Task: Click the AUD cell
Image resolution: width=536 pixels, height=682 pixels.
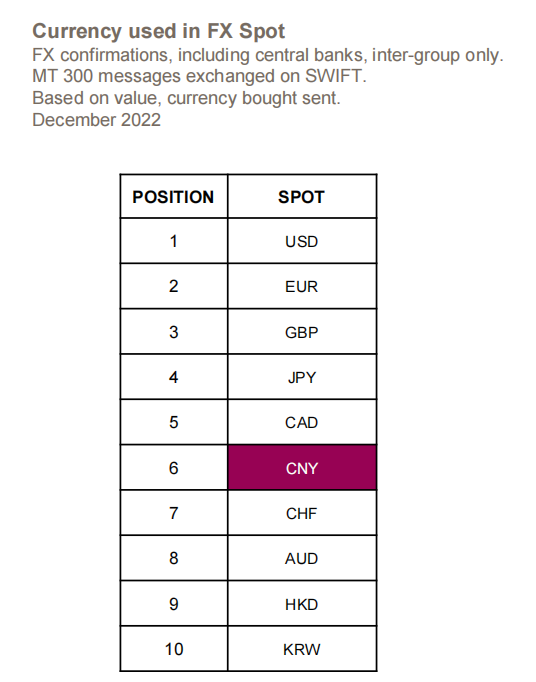Action: (302, 558)
